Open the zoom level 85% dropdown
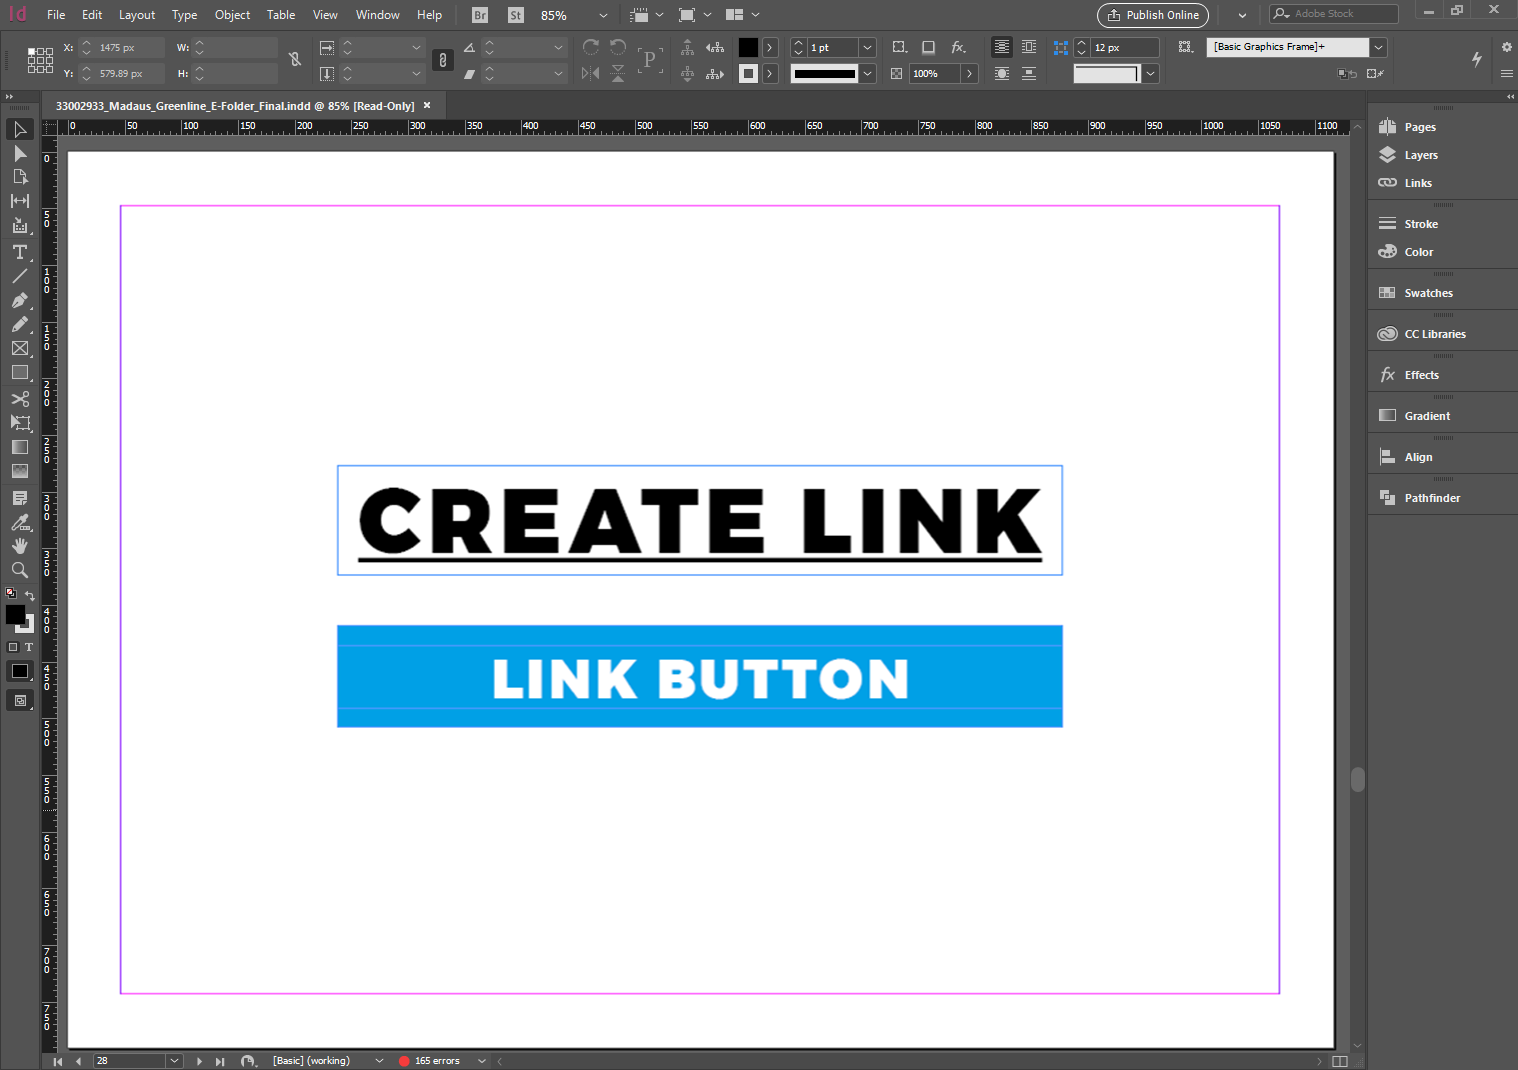Image resolution: width=1518 pixels, height=1070 pixels. pyautogui.click(x=603, y=15)
